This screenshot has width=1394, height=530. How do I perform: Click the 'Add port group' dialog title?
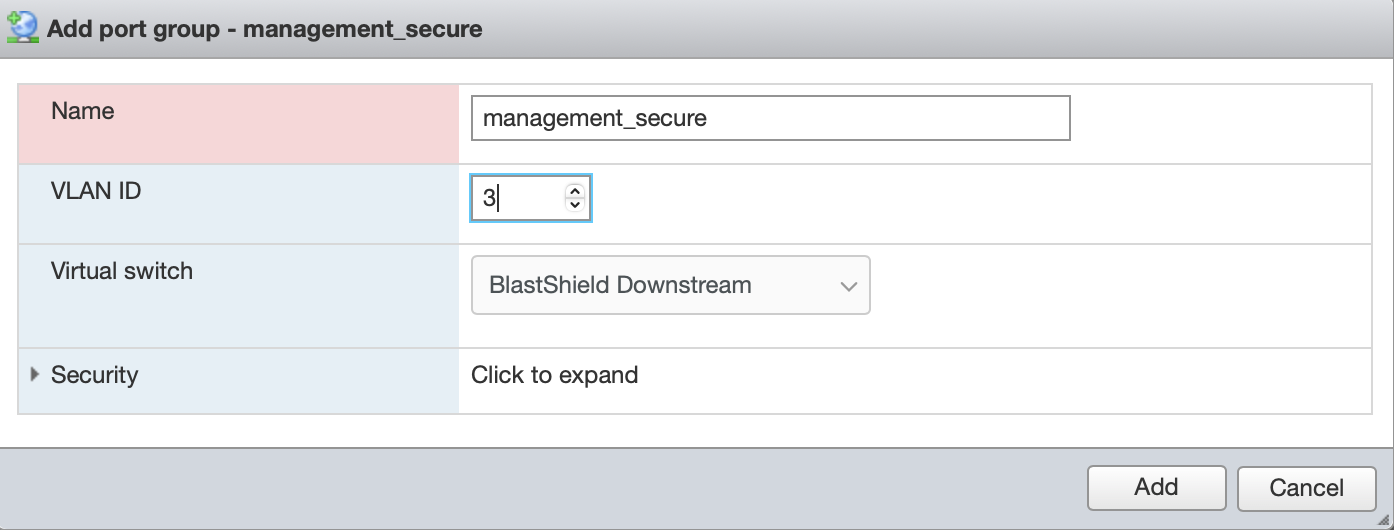coord(265,29)
